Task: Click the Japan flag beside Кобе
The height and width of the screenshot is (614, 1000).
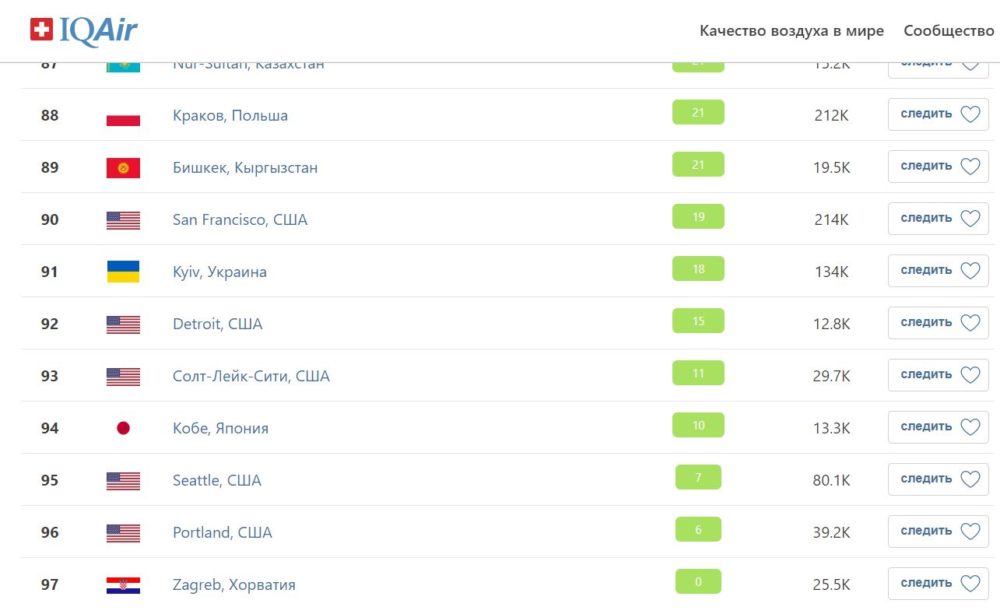Action: [x=123, y=428]
